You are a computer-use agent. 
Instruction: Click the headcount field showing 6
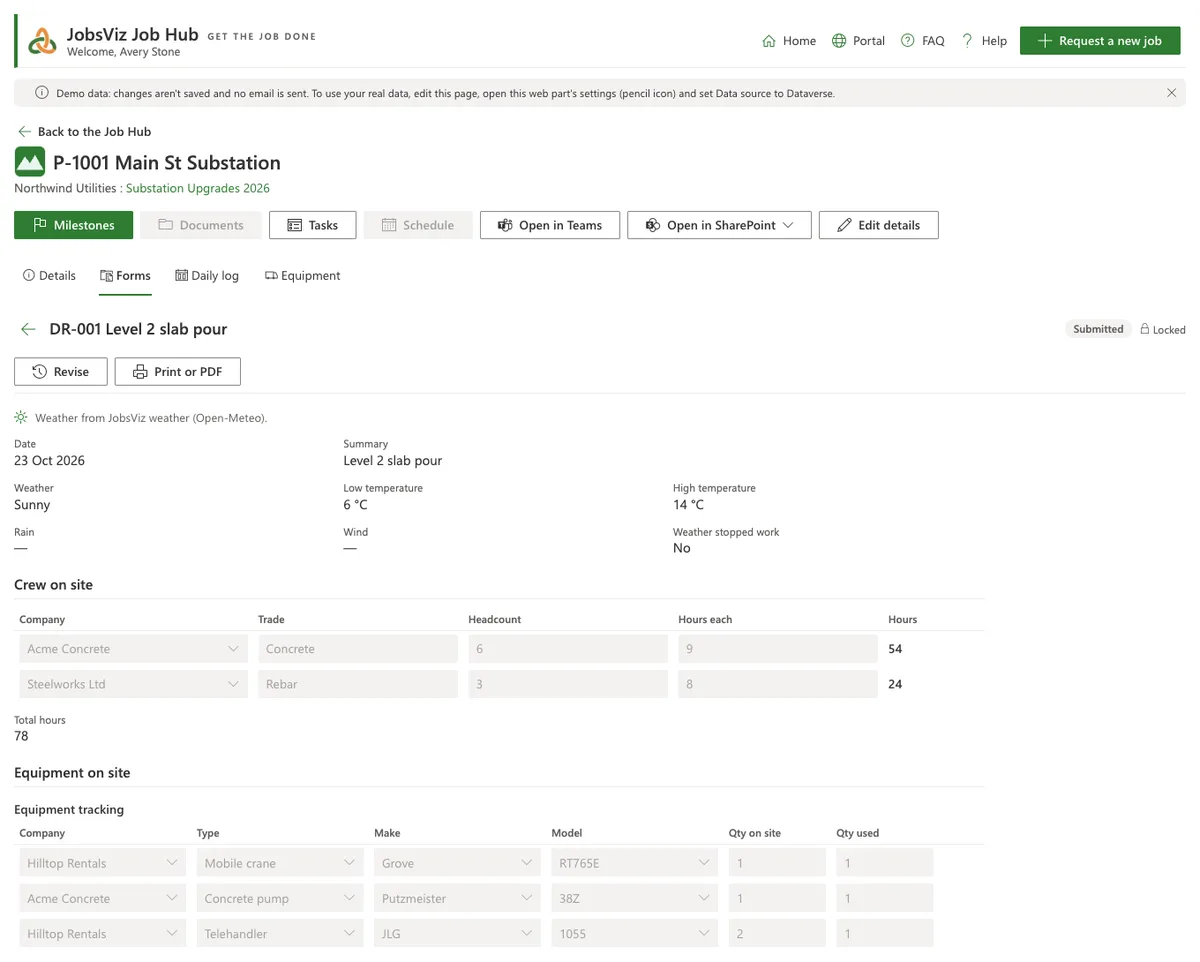568,649
